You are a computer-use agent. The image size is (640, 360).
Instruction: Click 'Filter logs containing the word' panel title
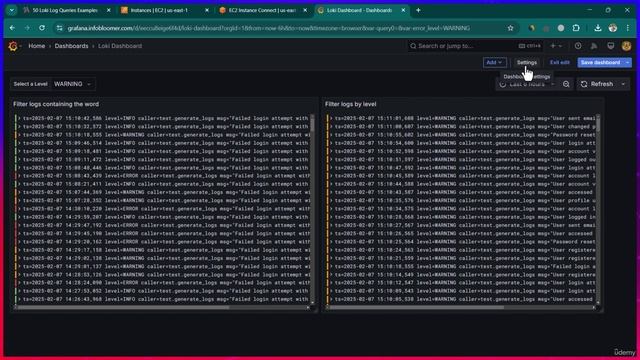click(56, 104)
